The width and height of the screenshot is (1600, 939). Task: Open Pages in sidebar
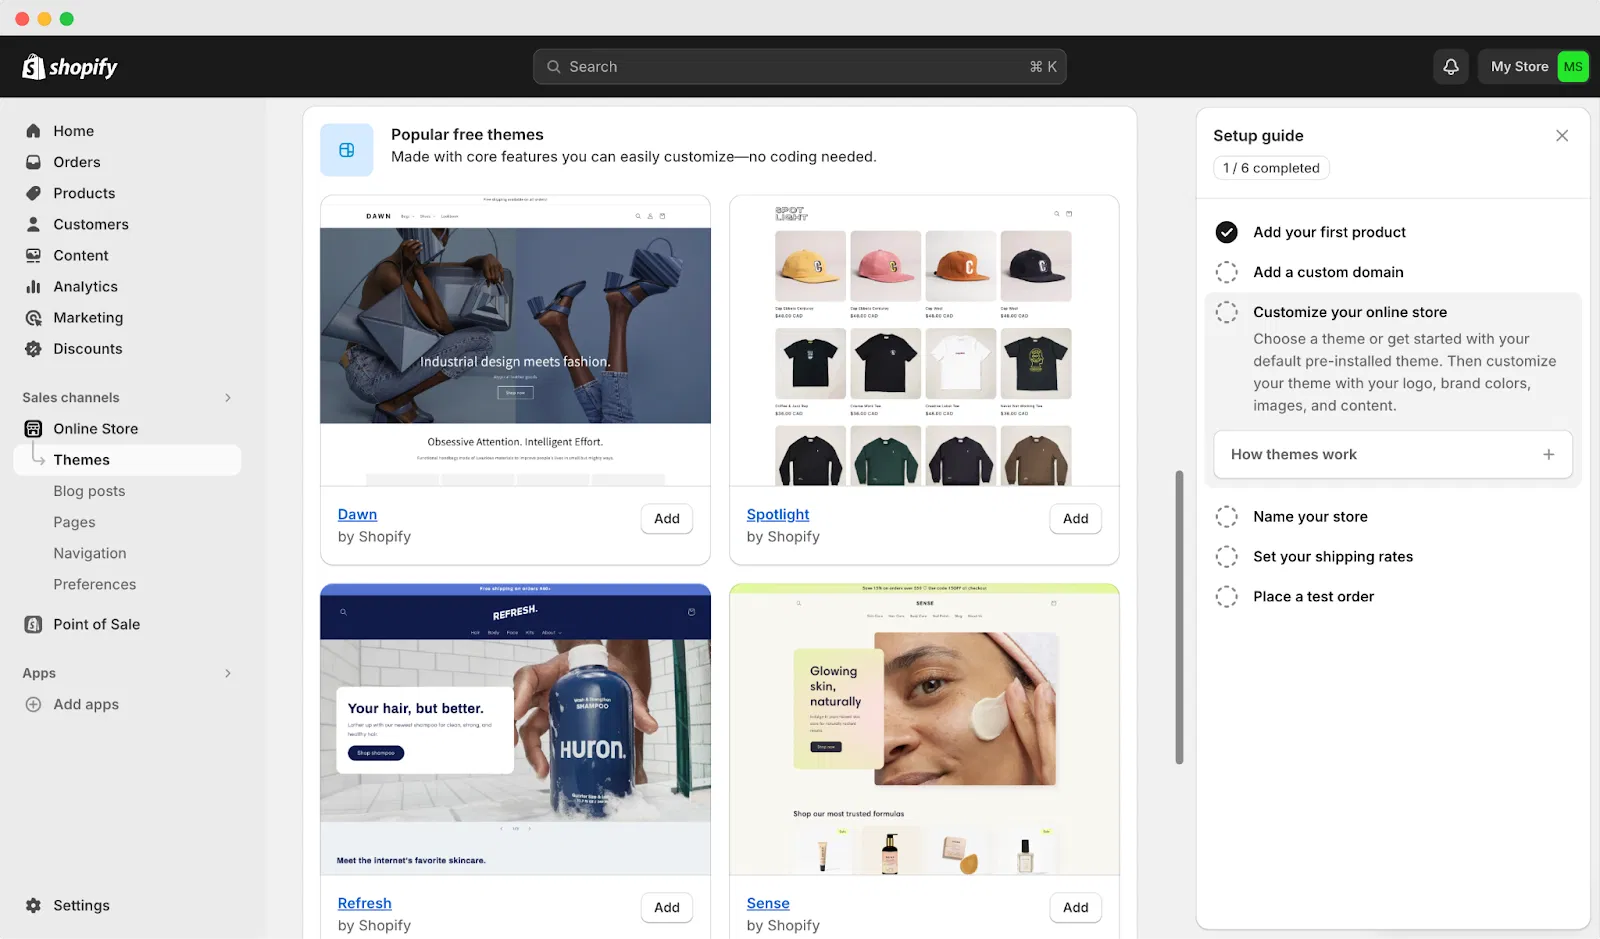[x=74, y=522]
